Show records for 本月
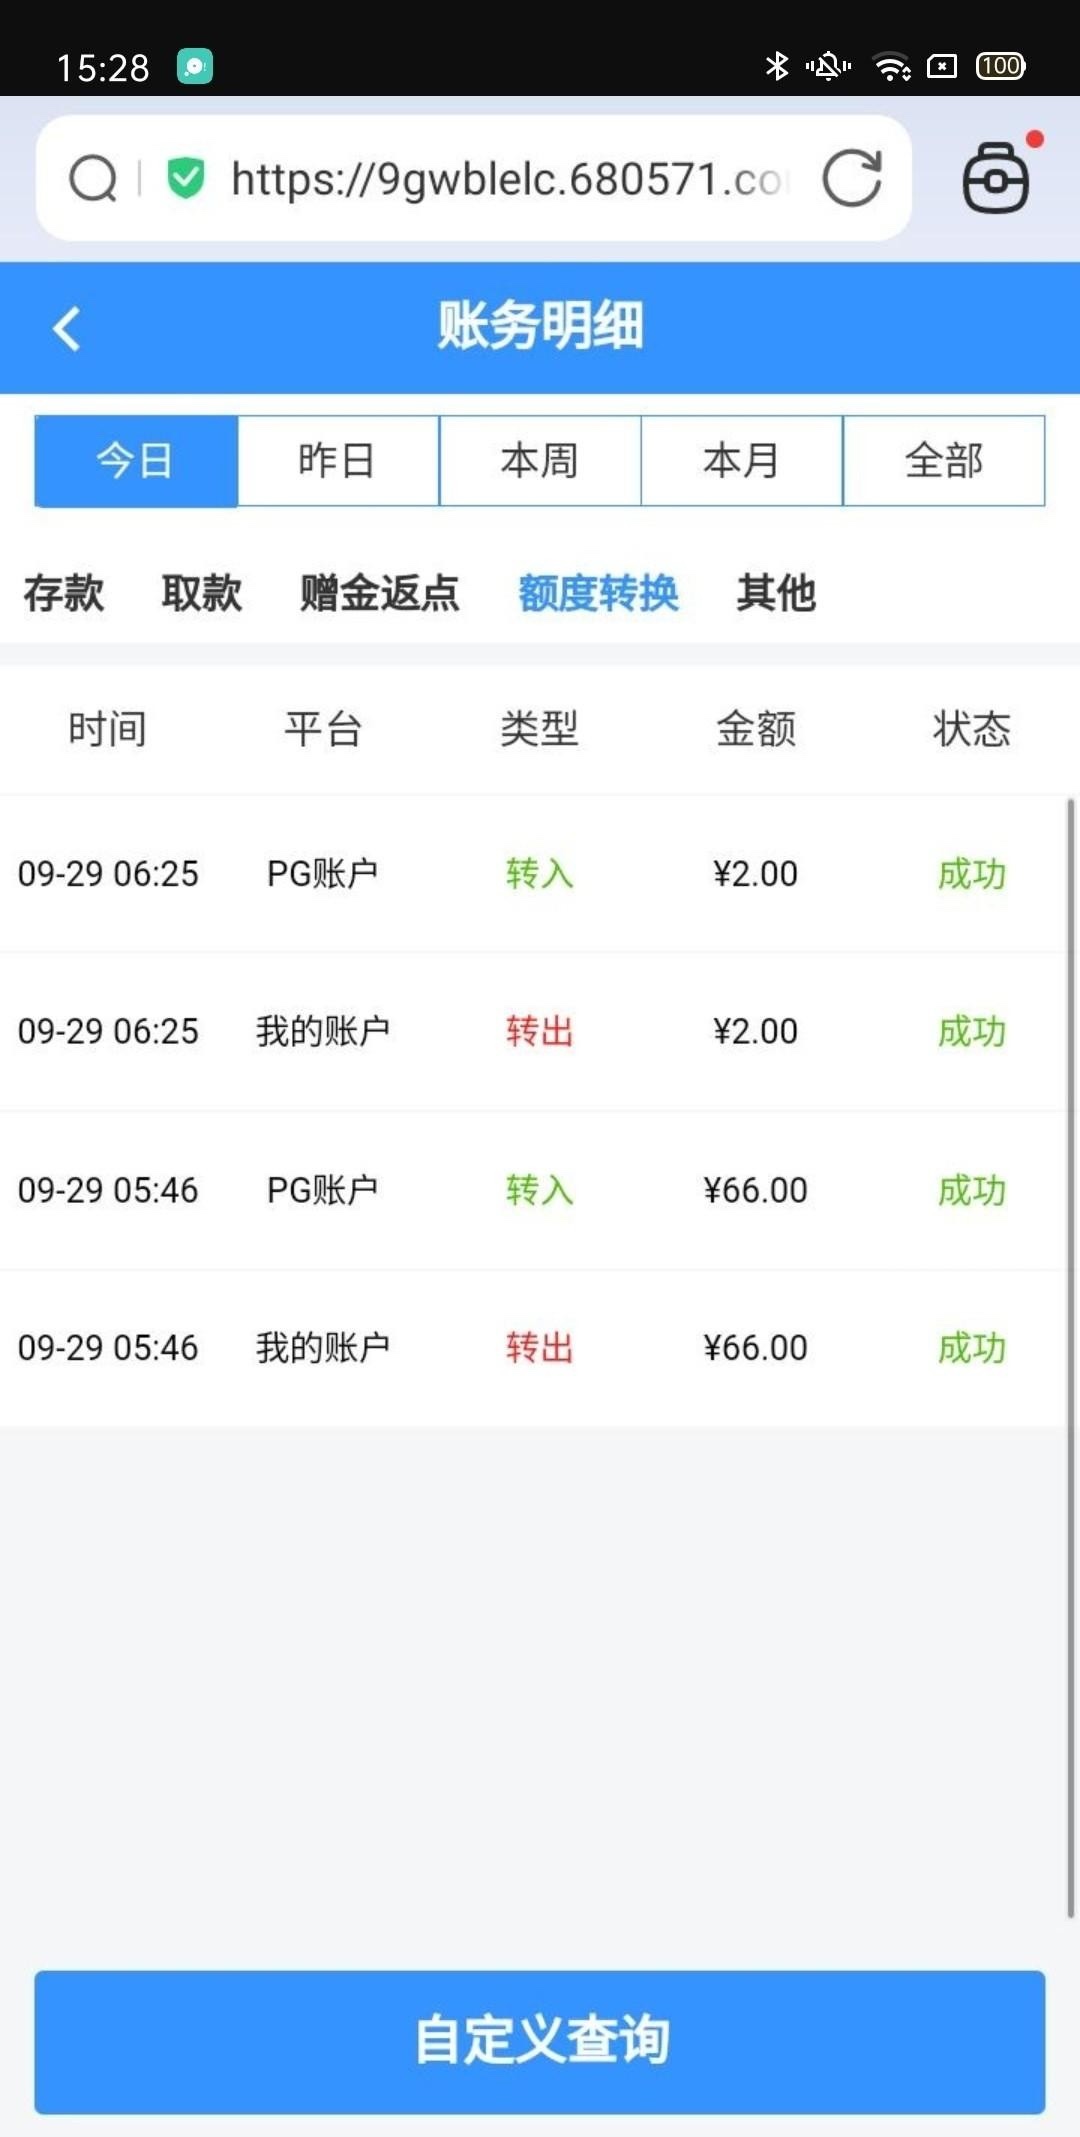 click(x=742, y=461)
